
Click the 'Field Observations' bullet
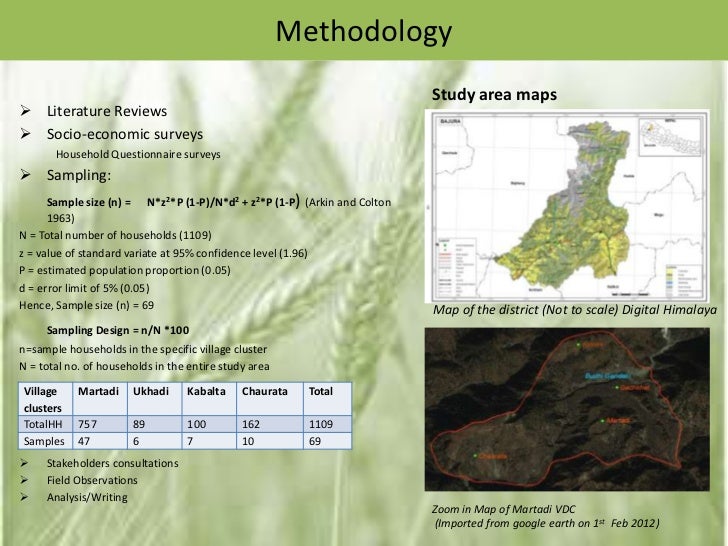[x=92, y=481]
